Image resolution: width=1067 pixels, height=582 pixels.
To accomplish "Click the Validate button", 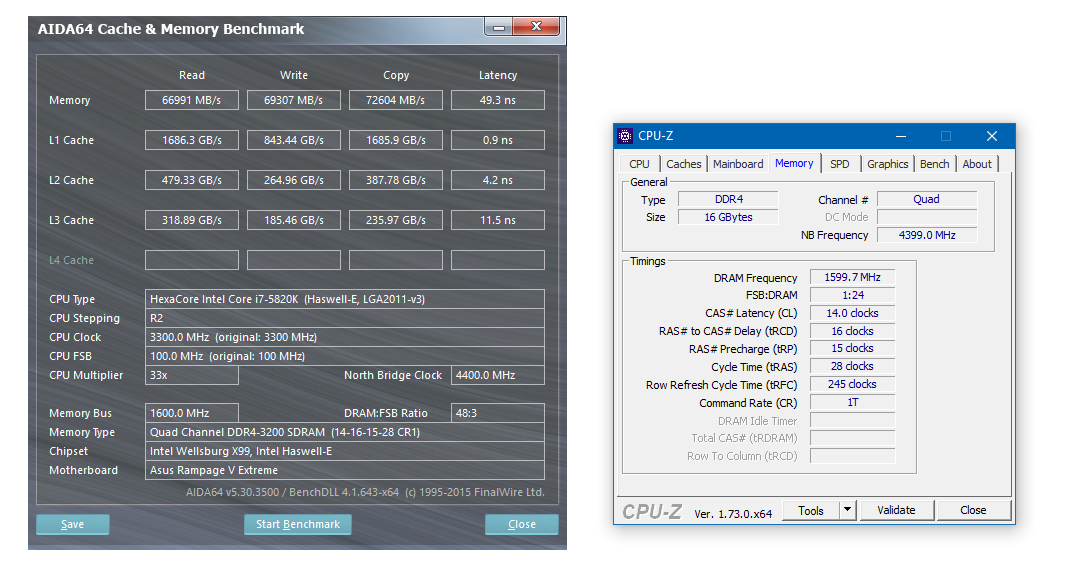I will click(x=896, y=510).
